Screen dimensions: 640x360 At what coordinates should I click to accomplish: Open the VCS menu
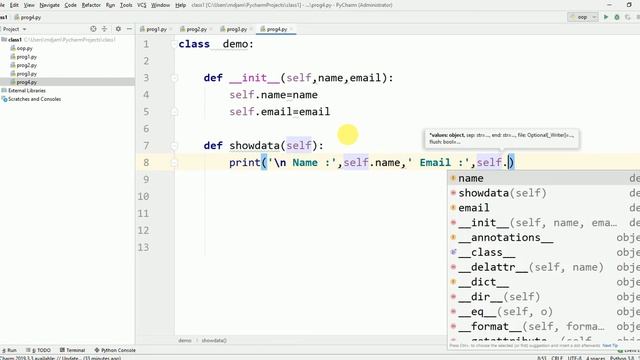click(x=142, y=5)
